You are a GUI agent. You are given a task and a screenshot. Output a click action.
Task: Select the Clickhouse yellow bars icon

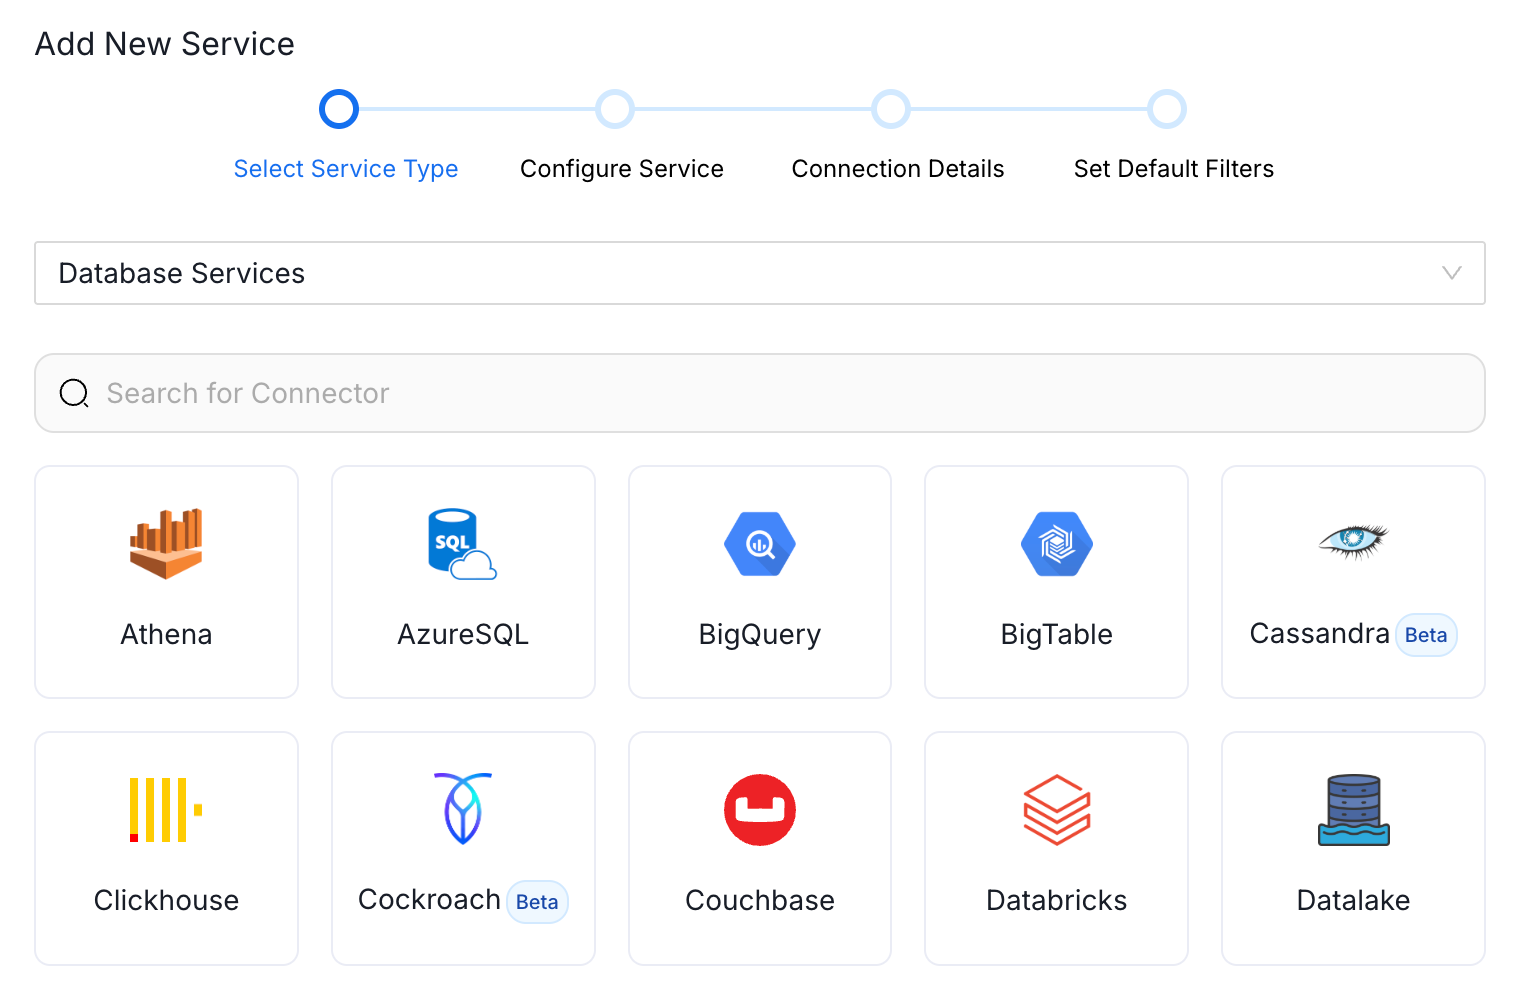tap(166, 810)
